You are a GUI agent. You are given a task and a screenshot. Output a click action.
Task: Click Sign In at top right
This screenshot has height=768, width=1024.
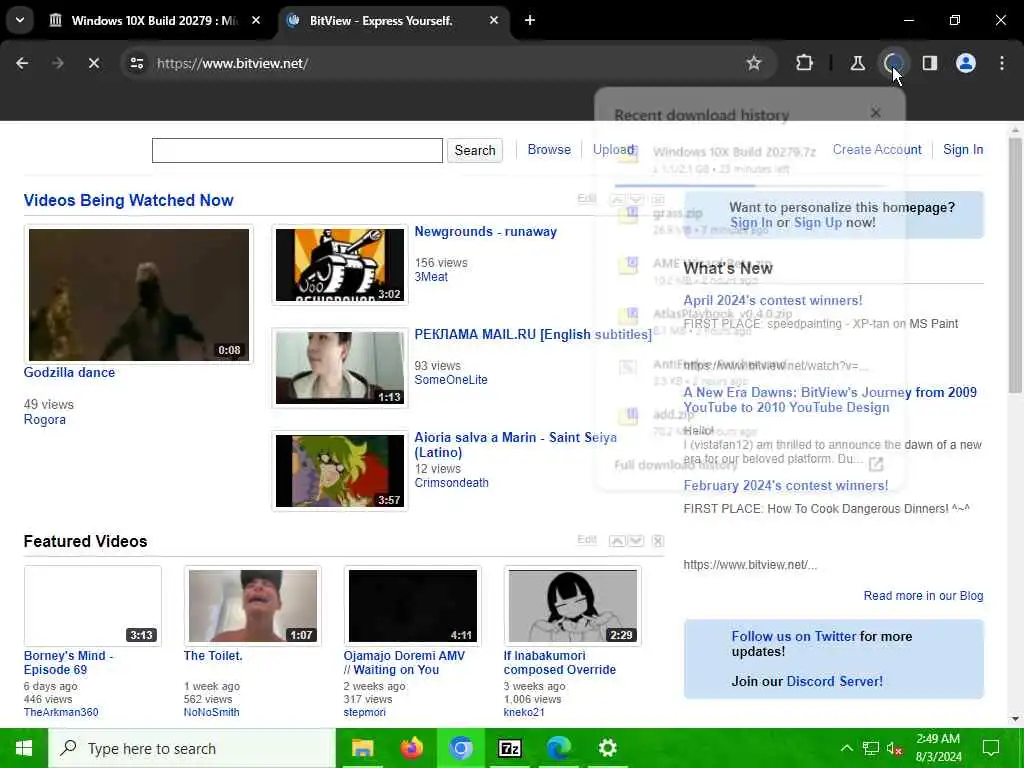[x=963, y=150]
